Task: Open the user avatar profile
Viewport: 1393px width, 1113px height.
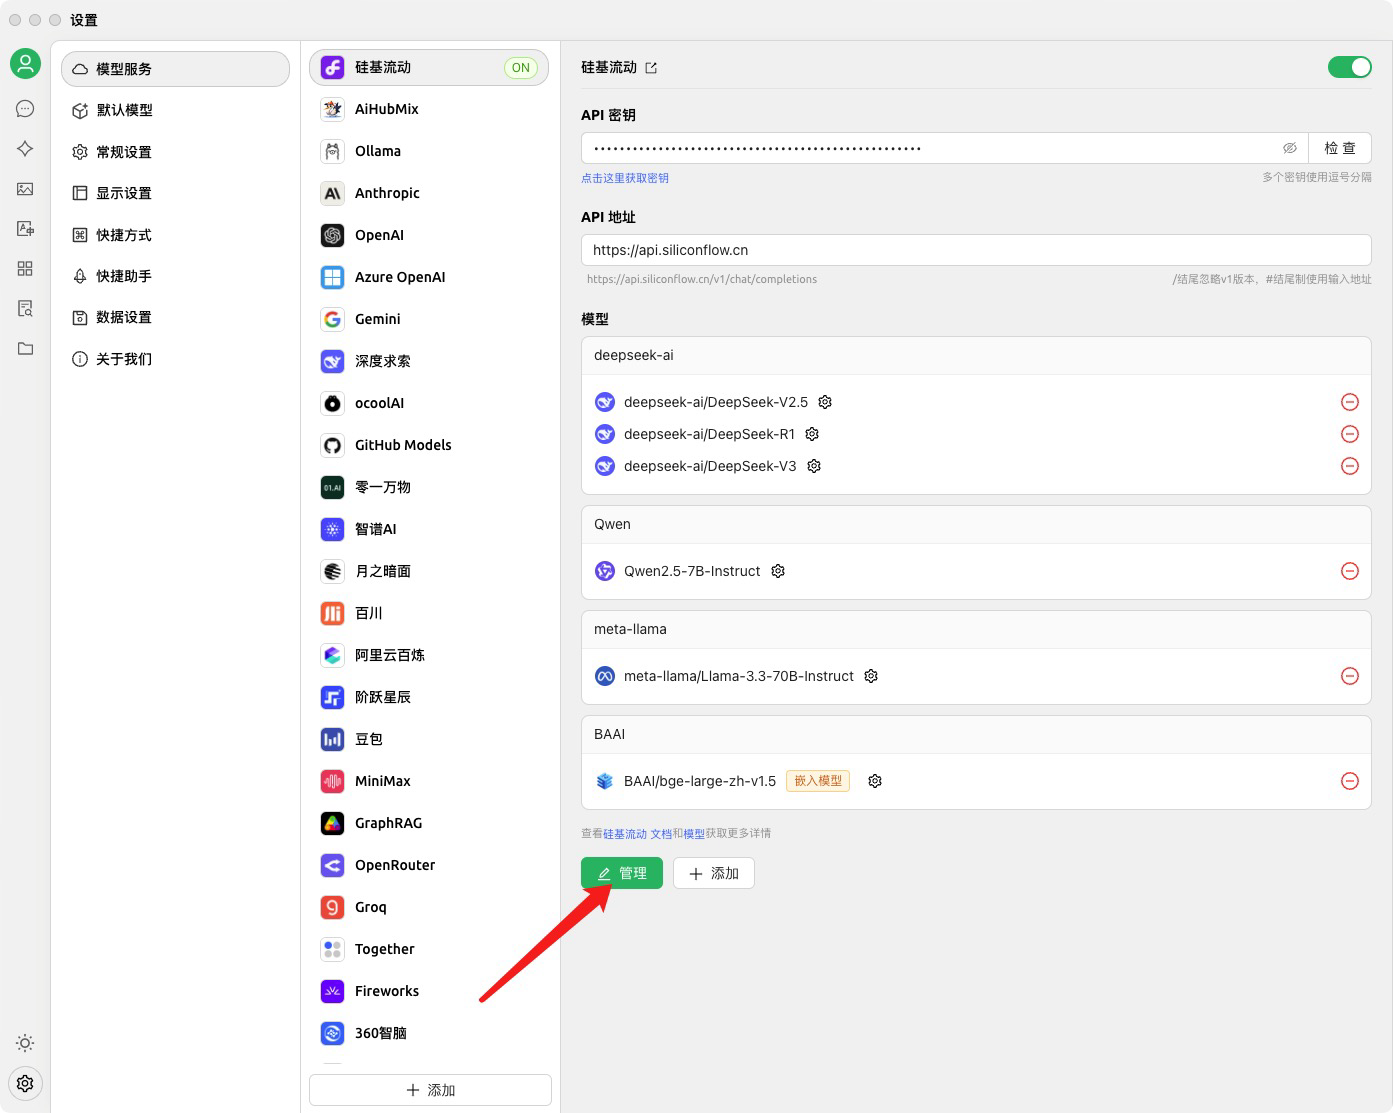Action: (25, 64)
